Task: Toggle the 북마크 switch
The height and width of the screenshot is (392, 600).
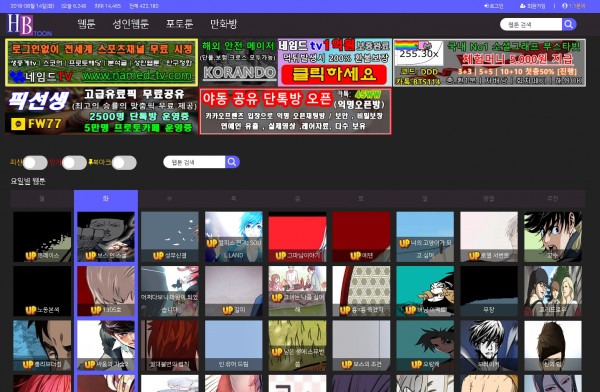Action: point(124,163)
